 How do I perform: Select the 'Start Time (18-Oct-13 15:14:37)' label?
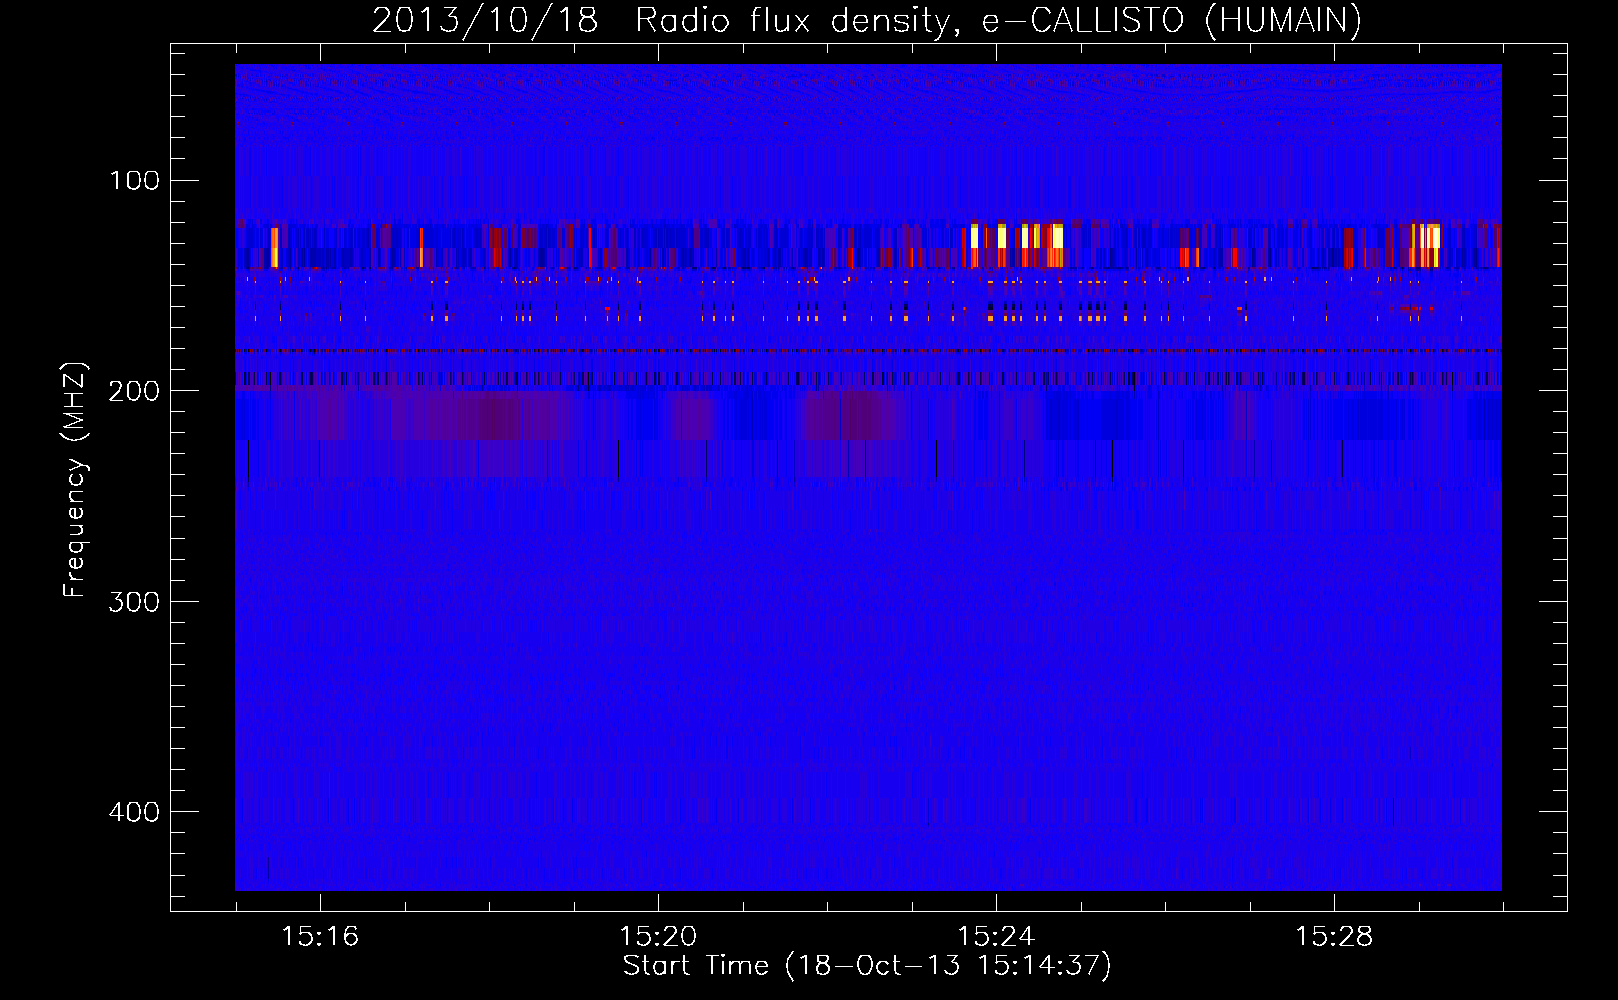pyautogui.click(x=867, y=966)
